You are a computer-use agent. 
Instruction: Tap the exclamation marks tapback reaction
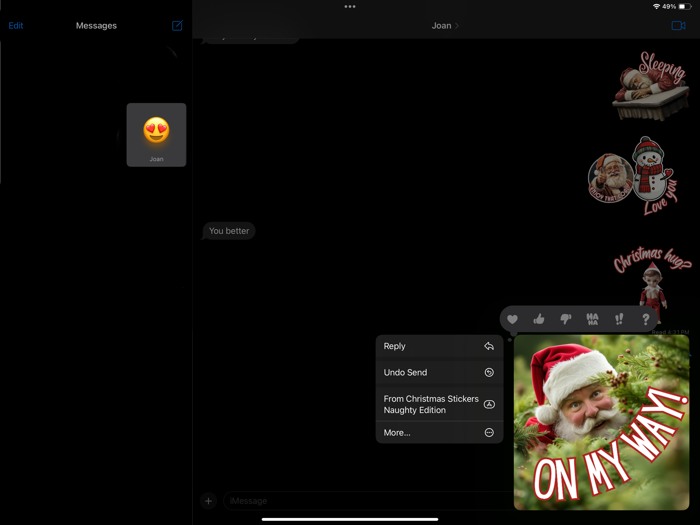pos(619,319)
